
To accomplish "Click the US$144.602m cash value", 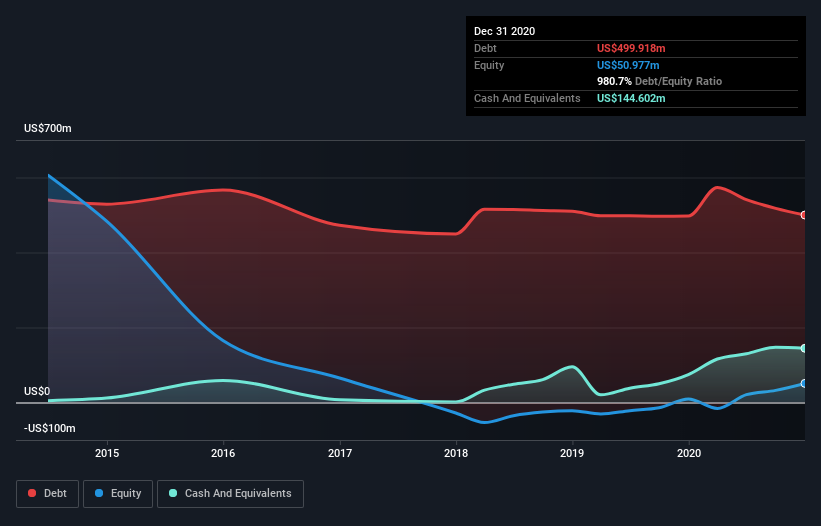I will point(631,98).
